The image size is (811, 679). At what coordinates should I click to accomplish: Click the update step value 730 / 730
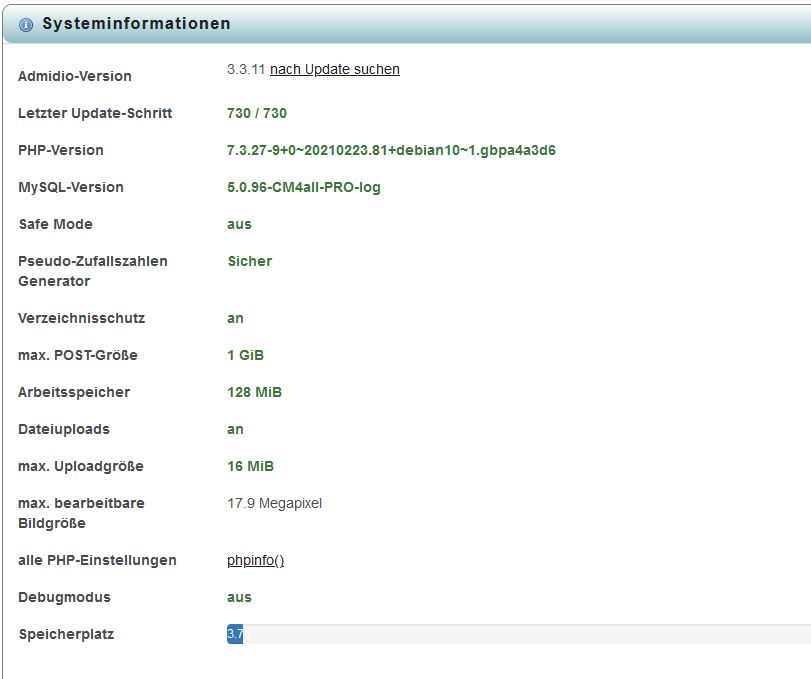(257, 113)
